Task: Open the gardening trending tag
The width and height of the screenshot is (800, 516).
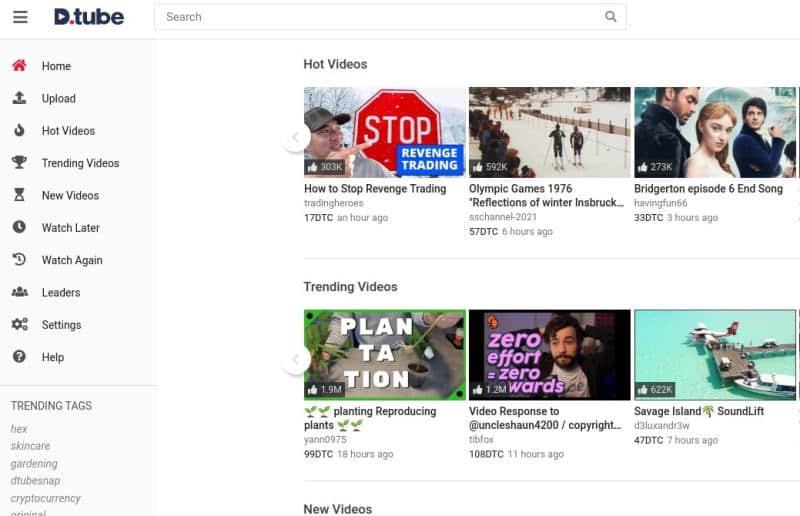Action: 34,464
